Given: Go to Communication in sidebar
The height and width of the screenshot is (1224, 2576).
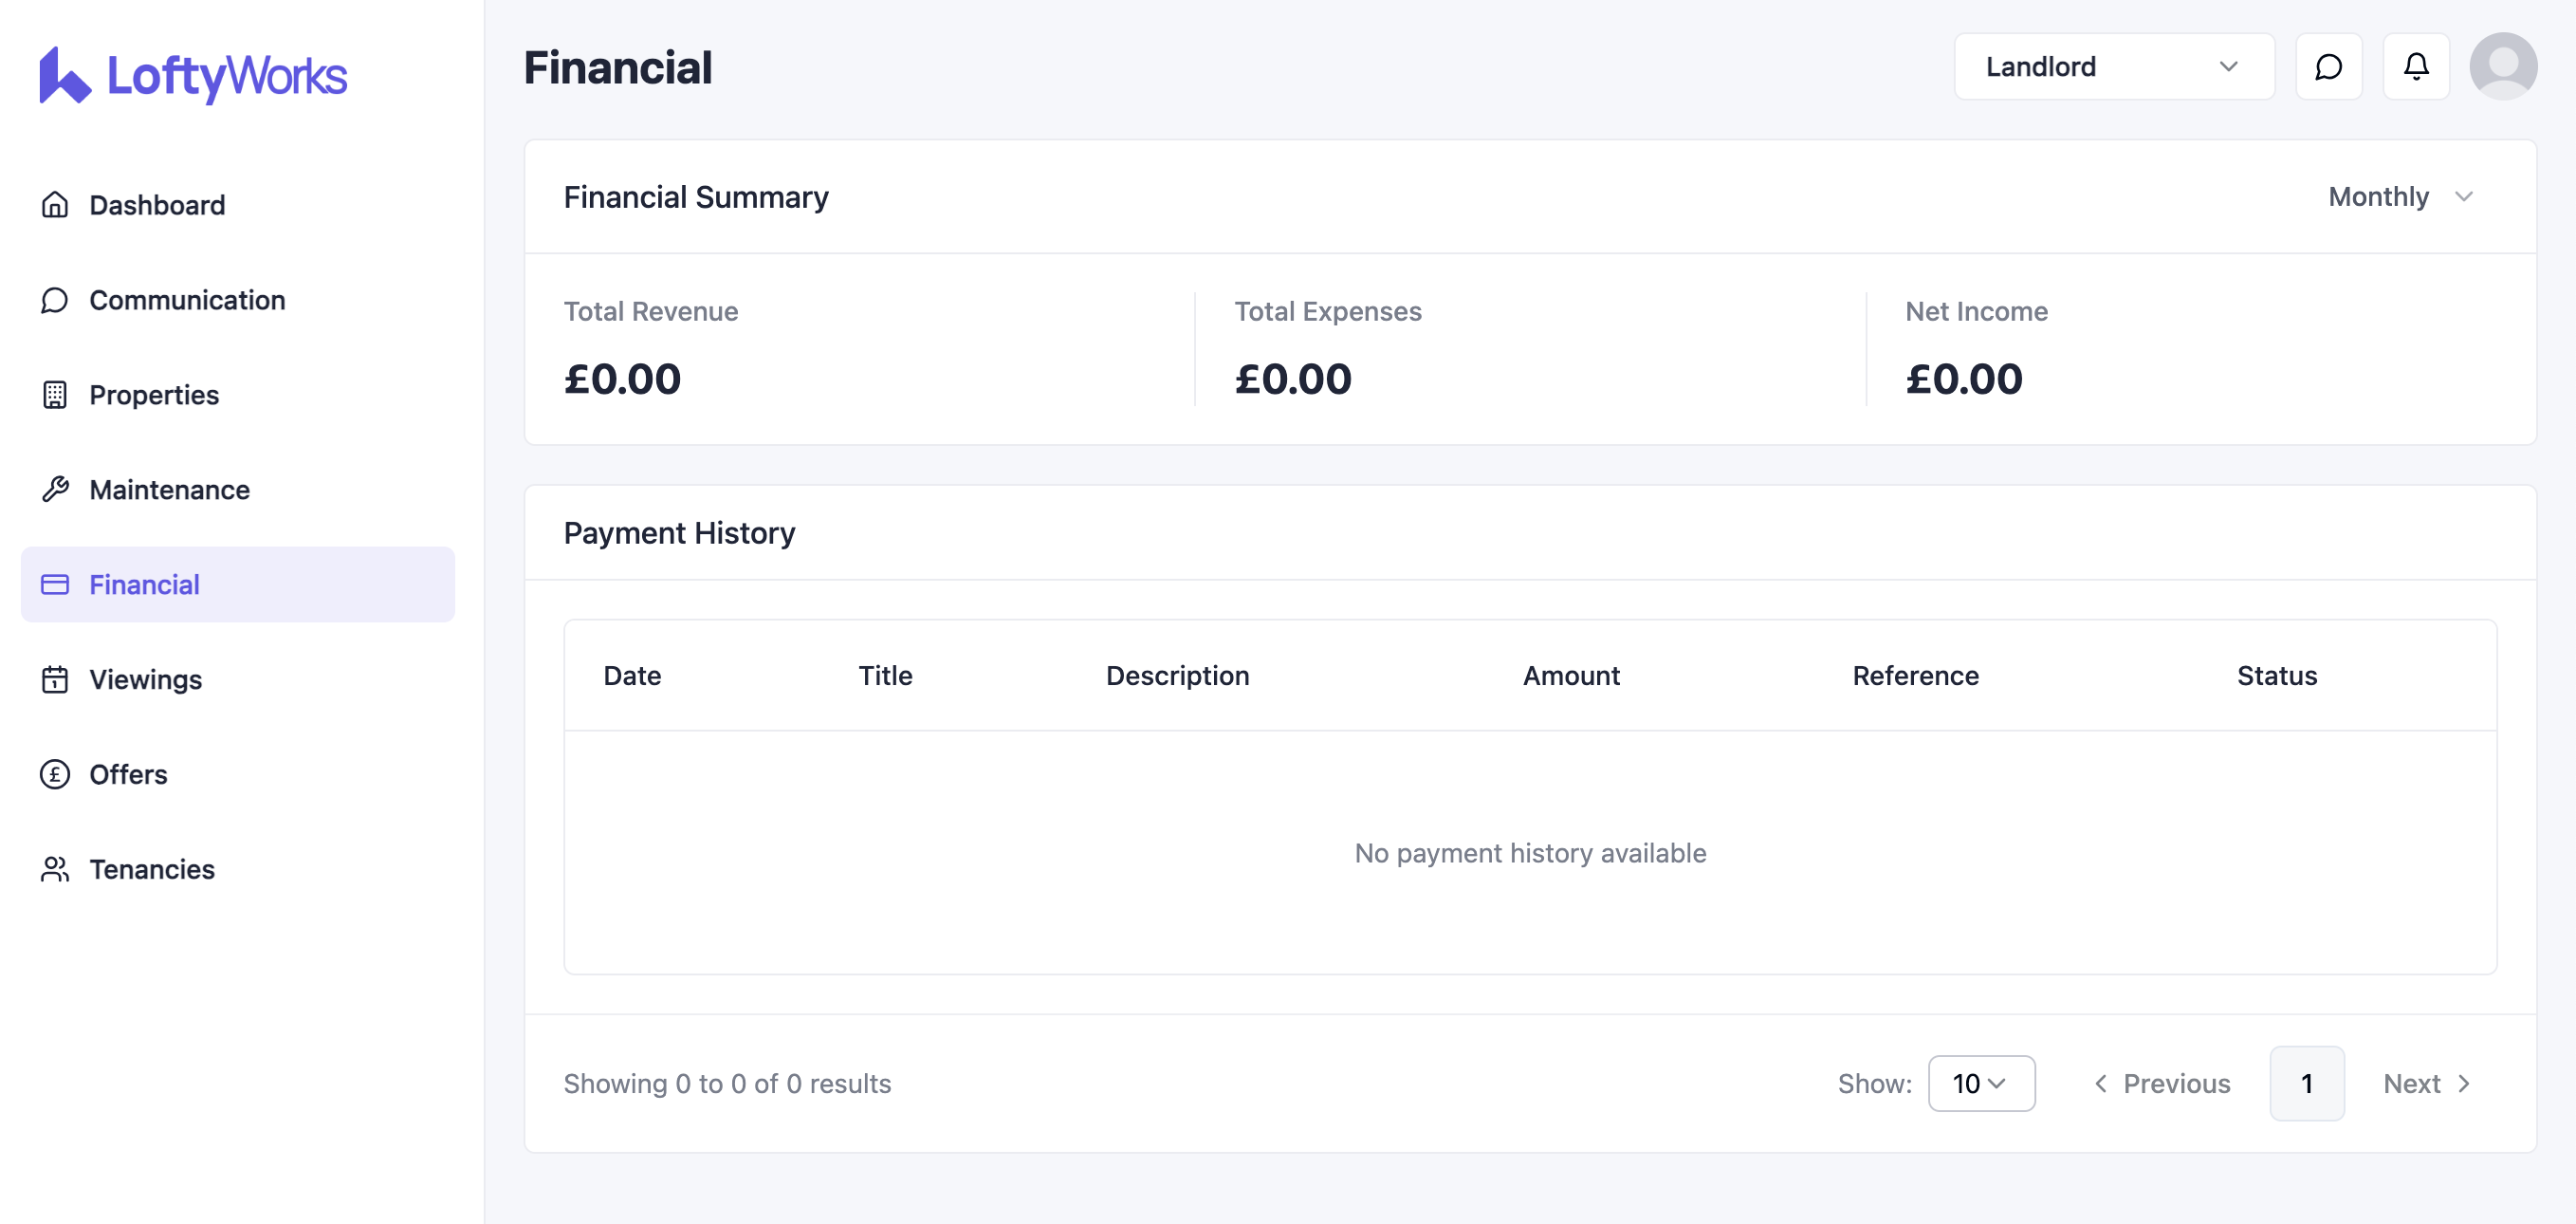Looking at the screenshot, I should coord(187,300).
